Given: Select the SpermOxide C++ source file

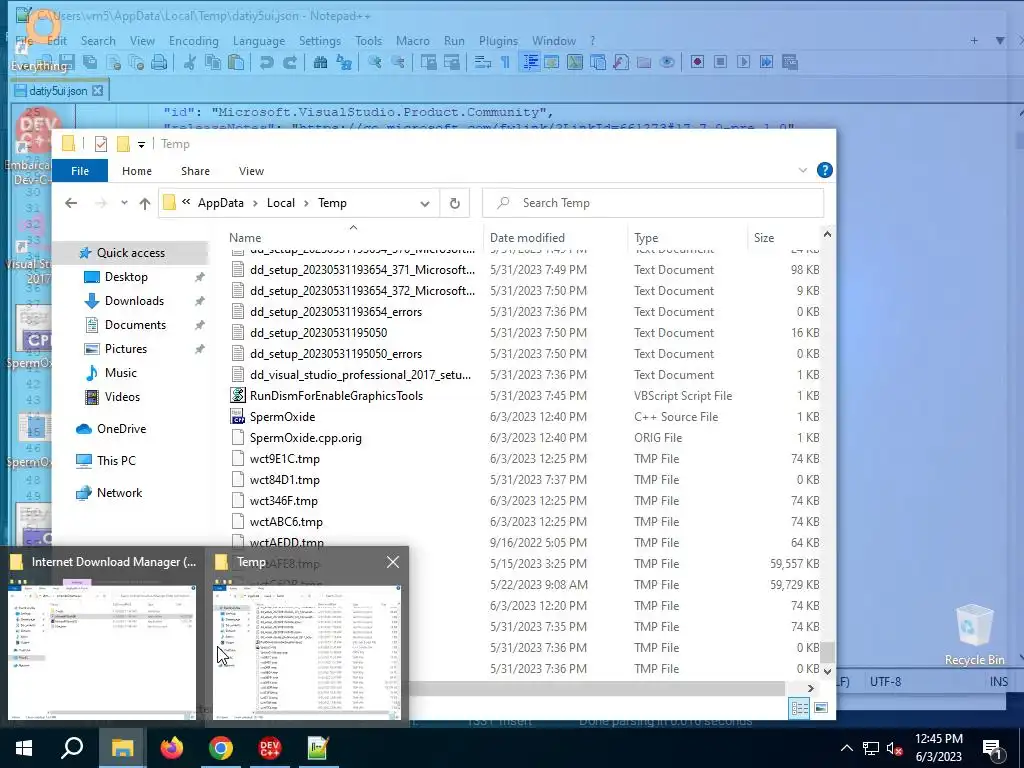Looking at the screenshot, I should (282, 417).
